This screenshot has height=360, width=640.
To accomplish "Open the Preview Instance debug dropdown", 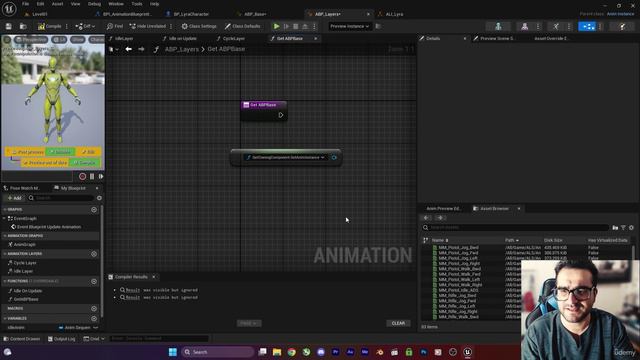I will click(349, 26).
